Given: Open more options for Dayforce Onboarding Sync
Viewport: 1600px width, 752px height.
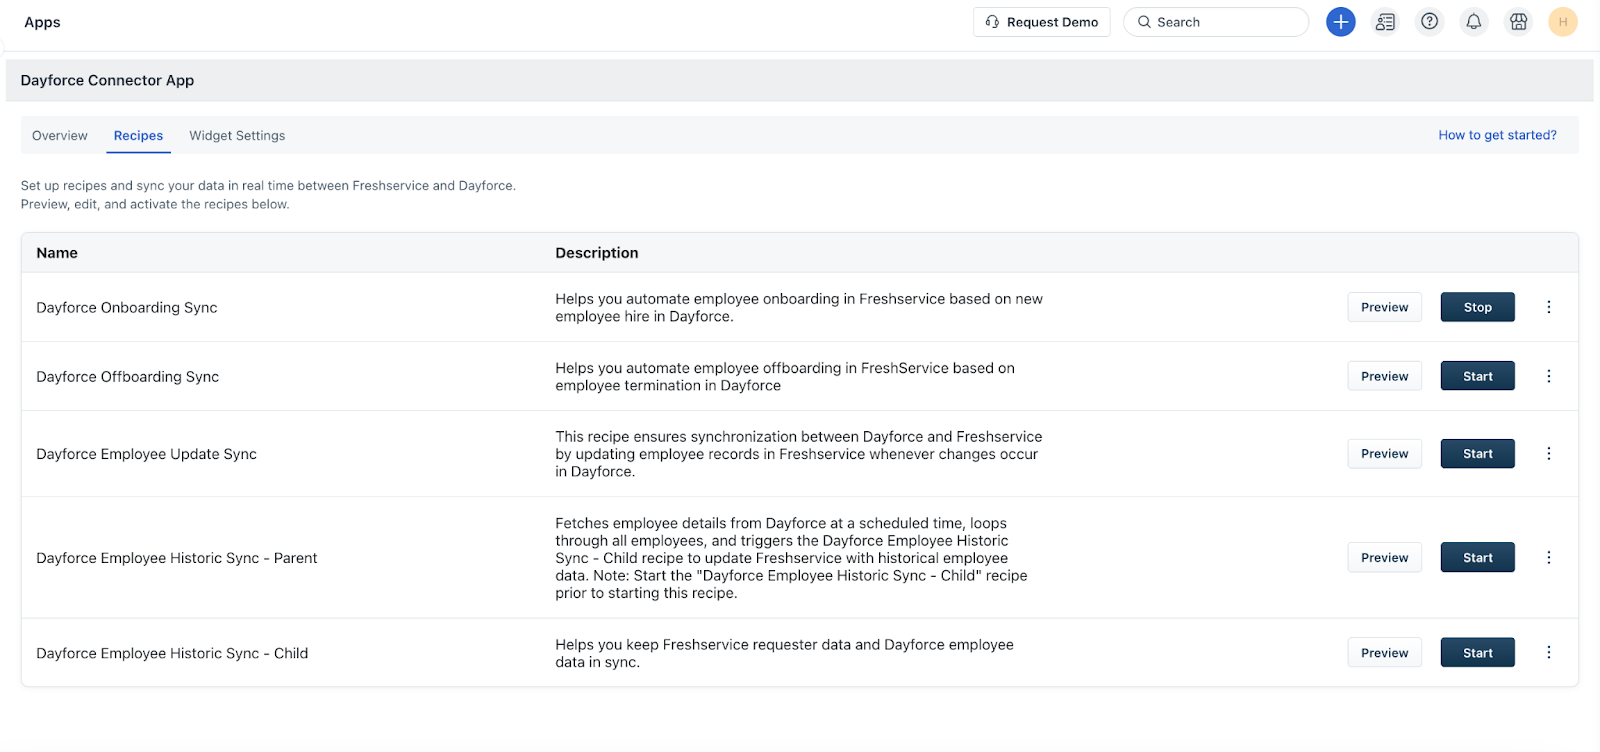Looking at the screenshot, I should pos(1548,307).
